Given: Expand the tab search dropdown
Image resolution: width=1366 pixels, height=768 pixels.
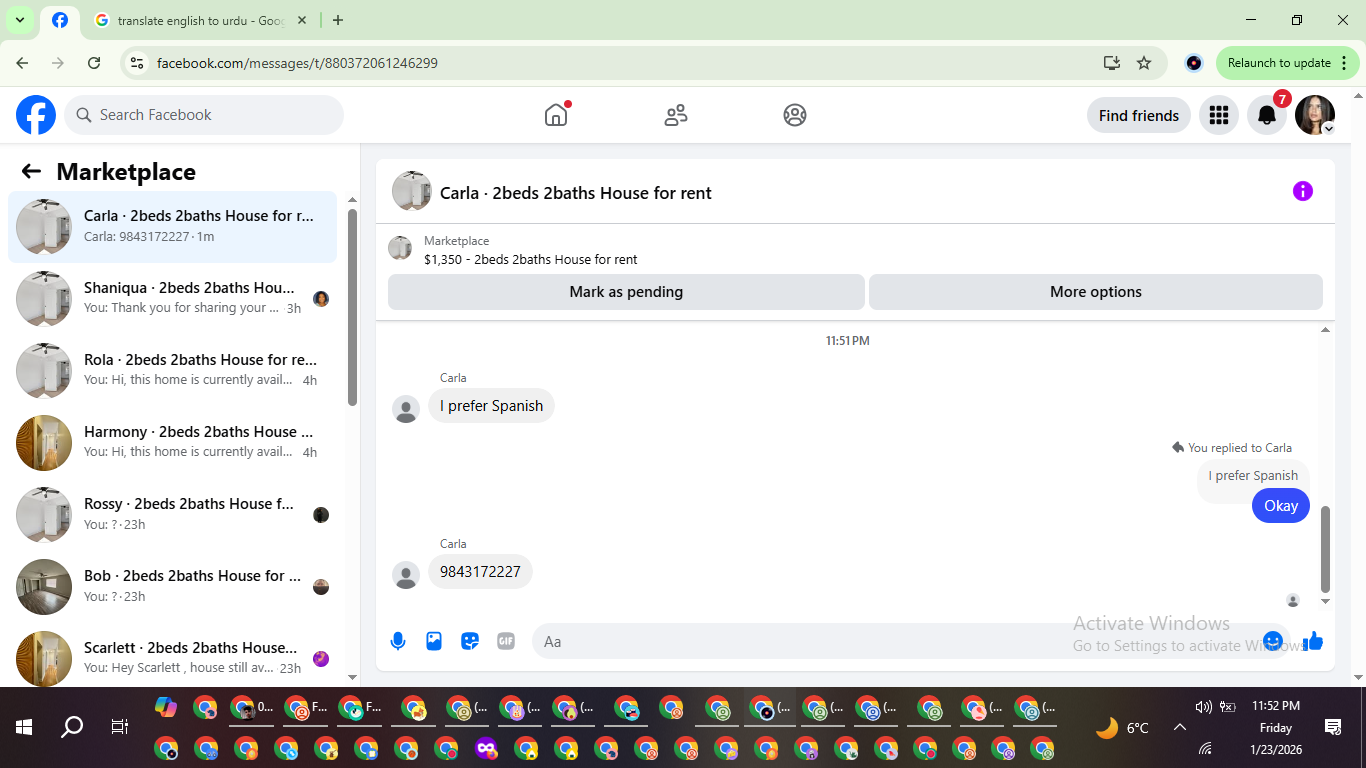Looking at the screenshot, I should point(19,20).
